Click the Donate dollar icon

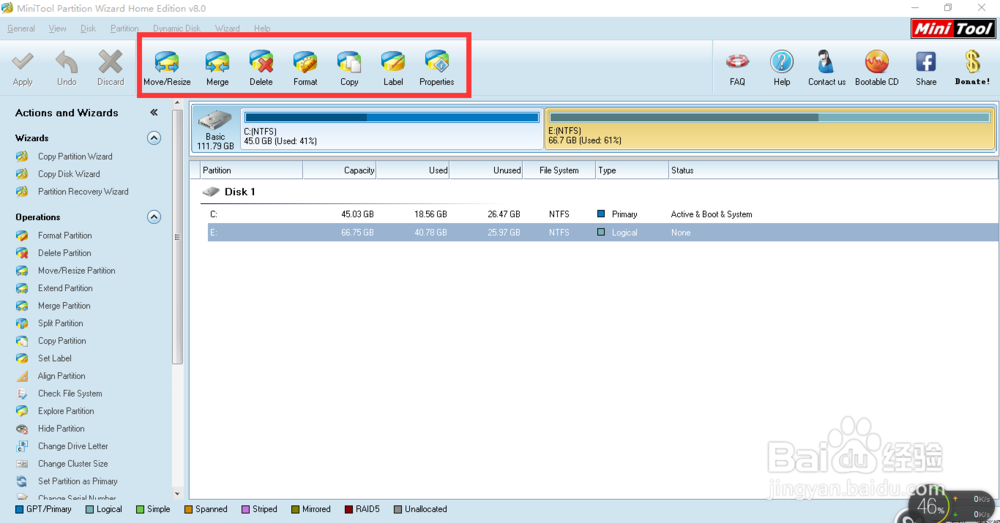972,62
